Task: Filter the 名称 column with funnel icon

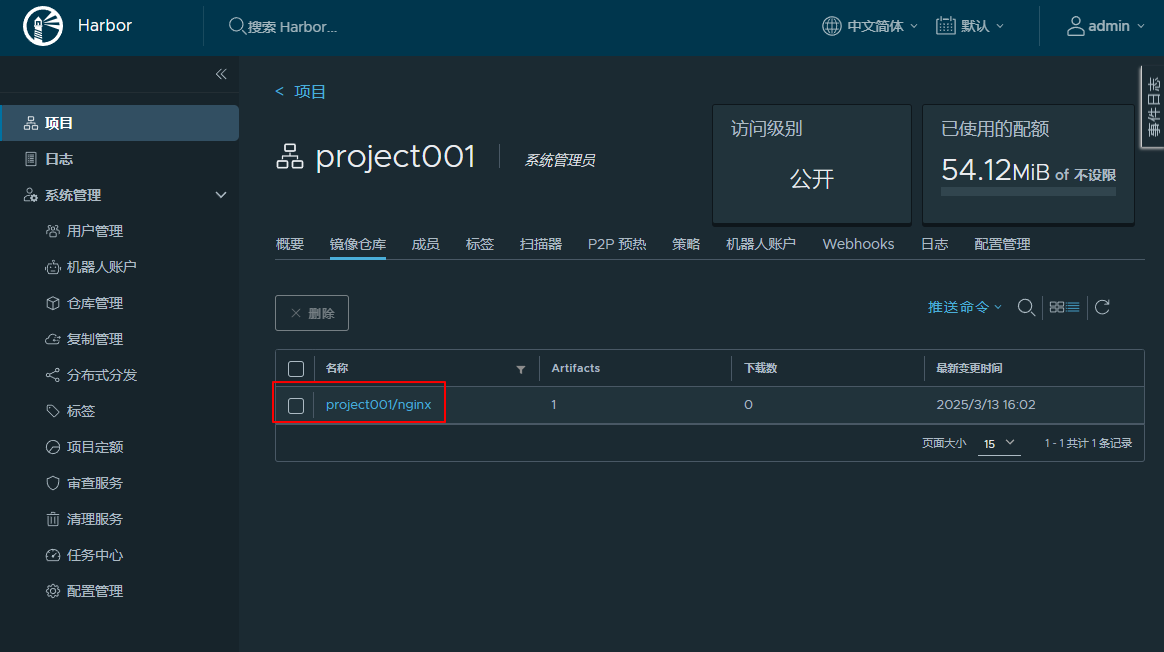Action: [x=521, y=369]
